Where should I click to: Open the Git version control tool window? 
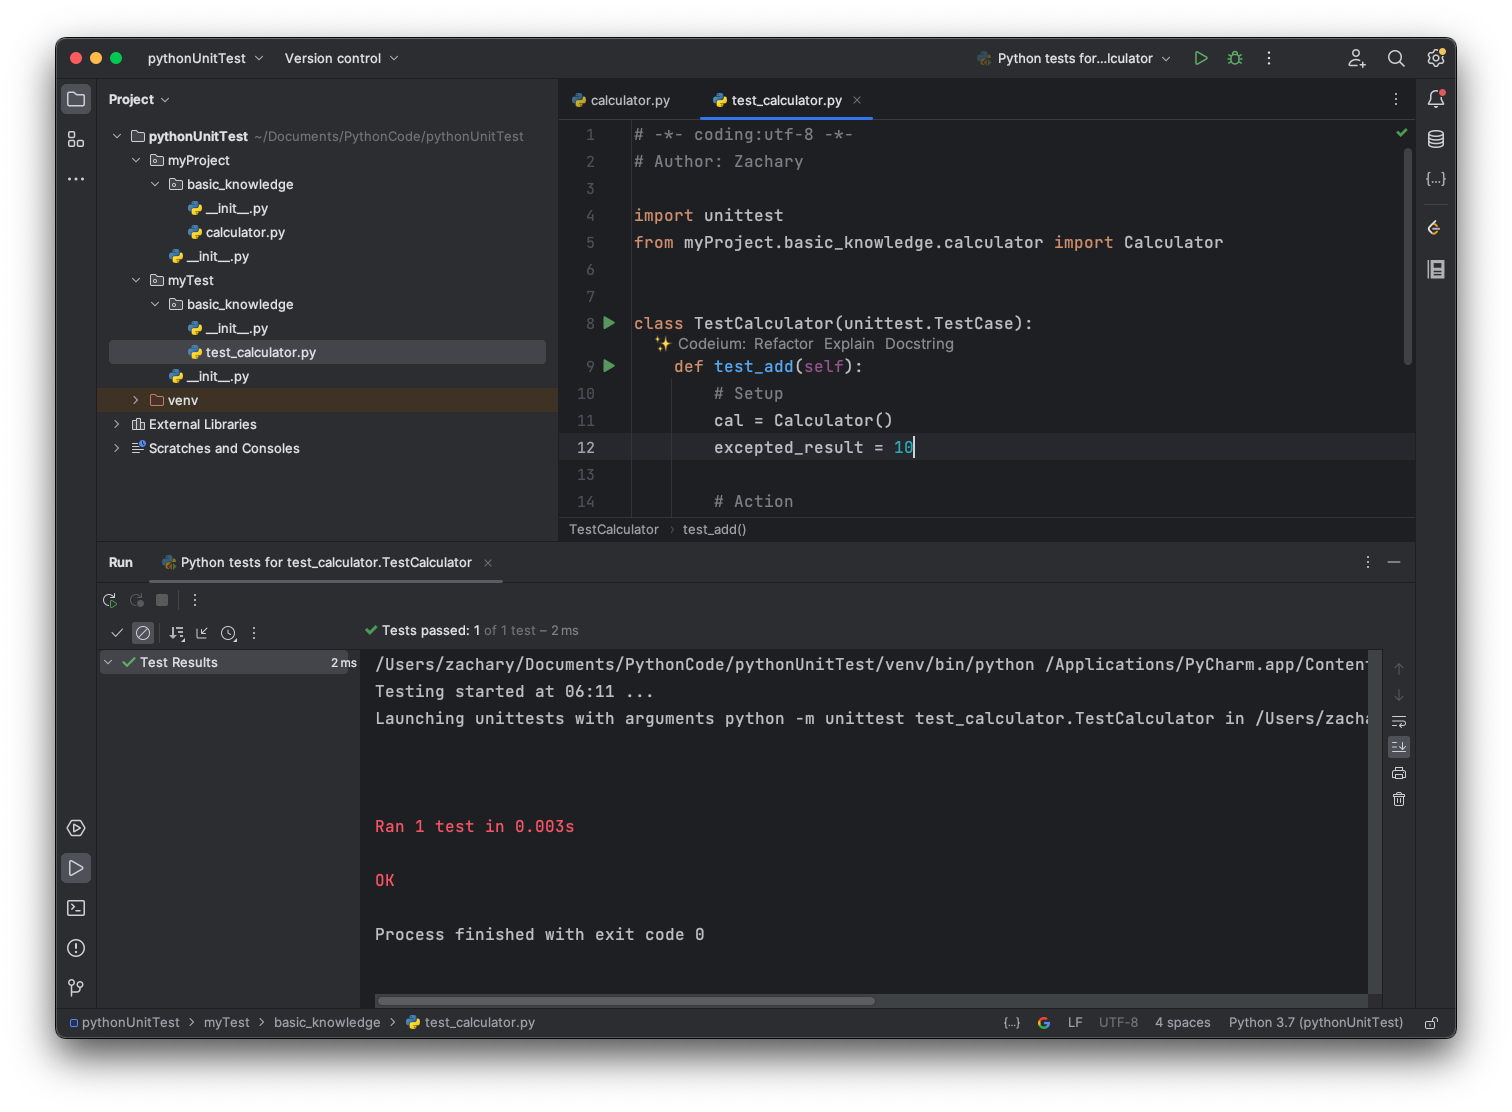point(76,988)
